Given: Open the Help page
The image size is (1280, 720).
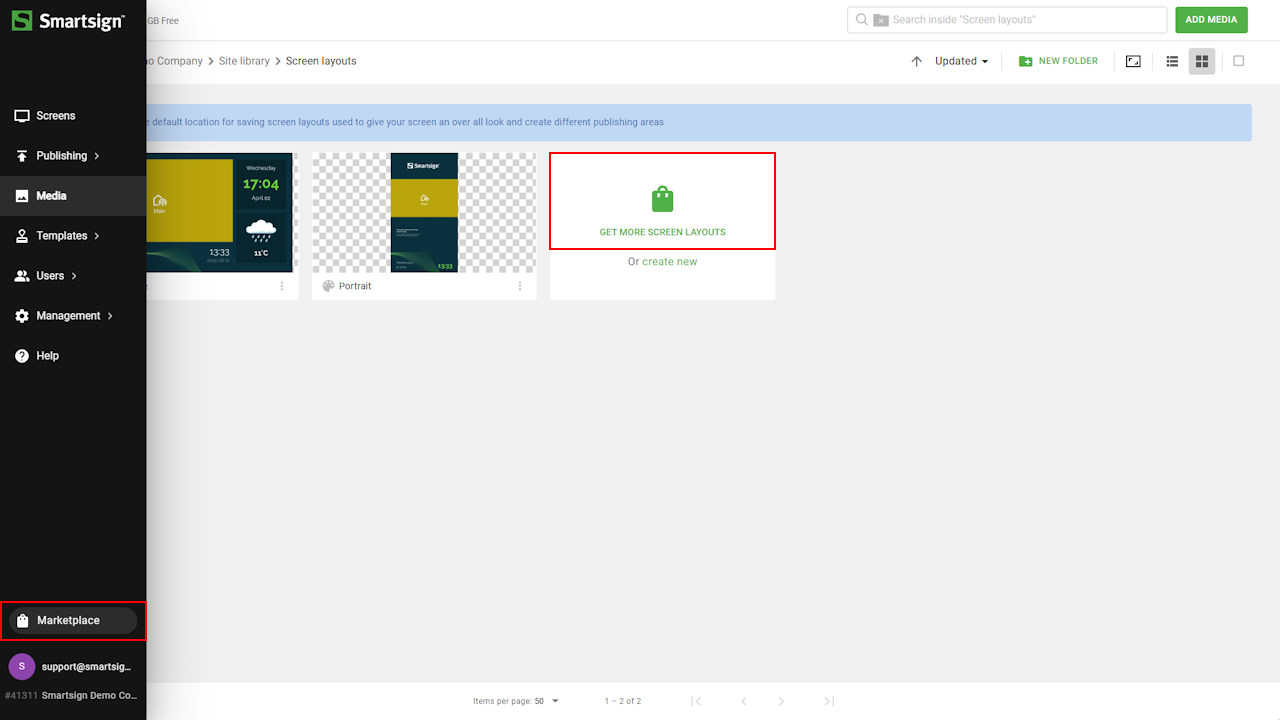Looking at the screenshot, I should (47, 356).
